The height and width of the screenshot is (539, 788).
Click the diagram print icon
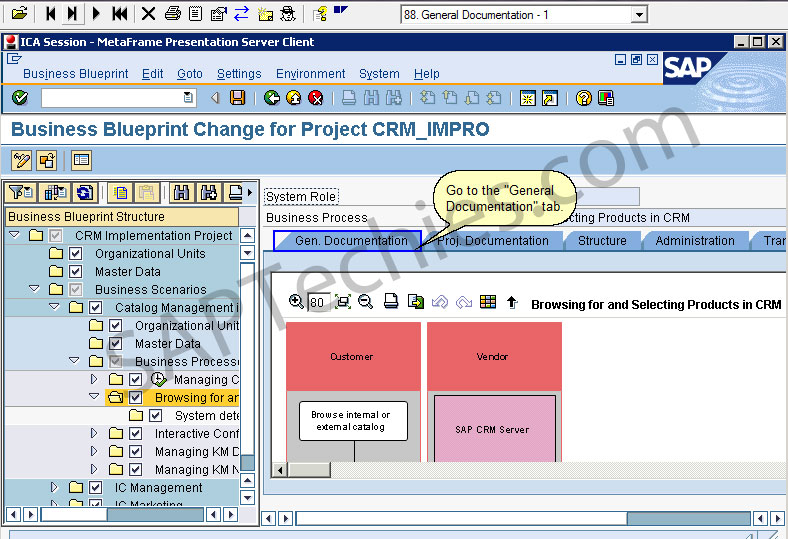coord(390,301)
